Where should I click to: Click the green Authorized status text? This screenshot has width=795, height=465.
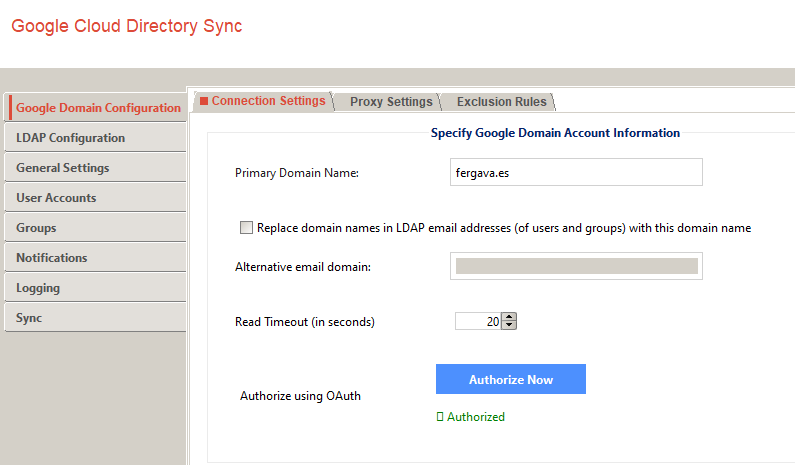[x=476, y=417]
